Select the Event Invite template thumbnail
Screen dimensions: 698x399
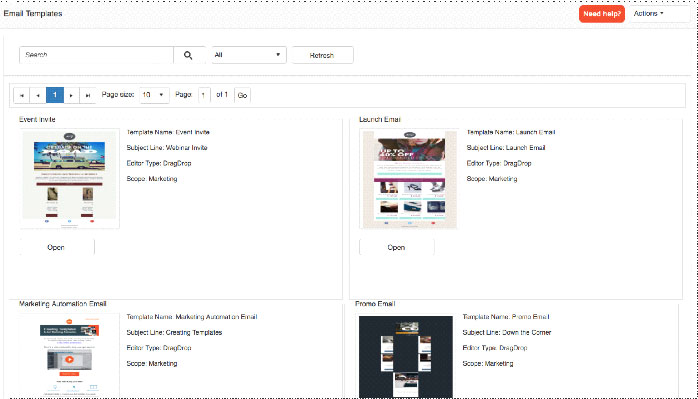pyautogui.click(x=69, y=179)
